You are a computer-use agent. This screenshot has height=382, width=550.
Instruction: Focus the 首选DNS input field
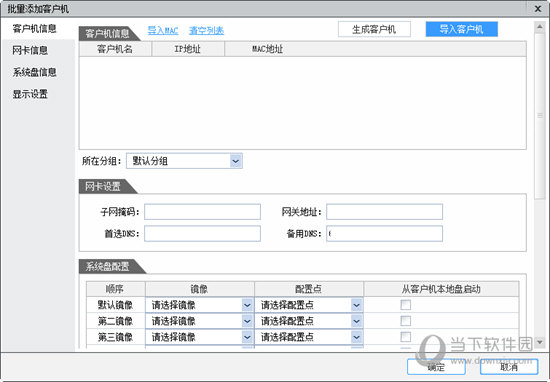click(202, 234)
